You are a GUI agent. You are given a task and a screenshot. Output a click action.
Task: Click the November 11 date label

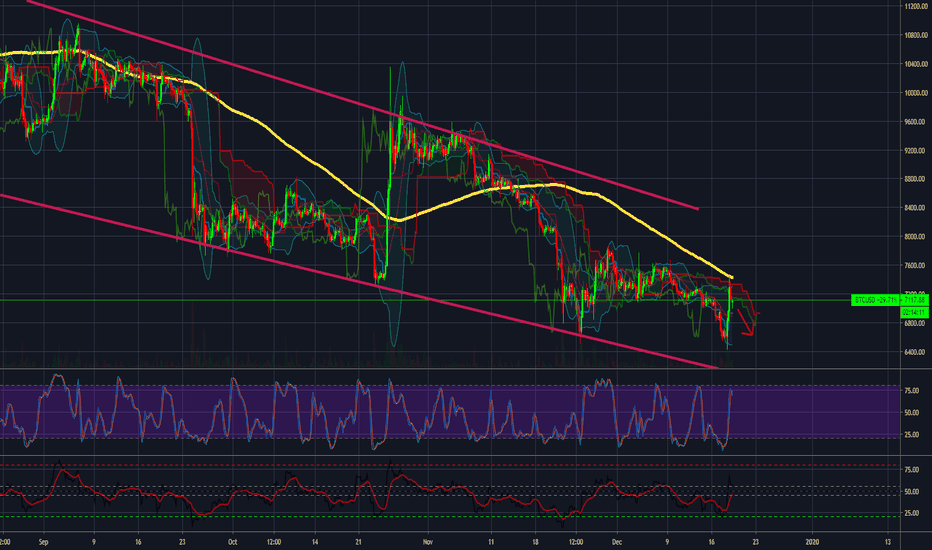491,542
